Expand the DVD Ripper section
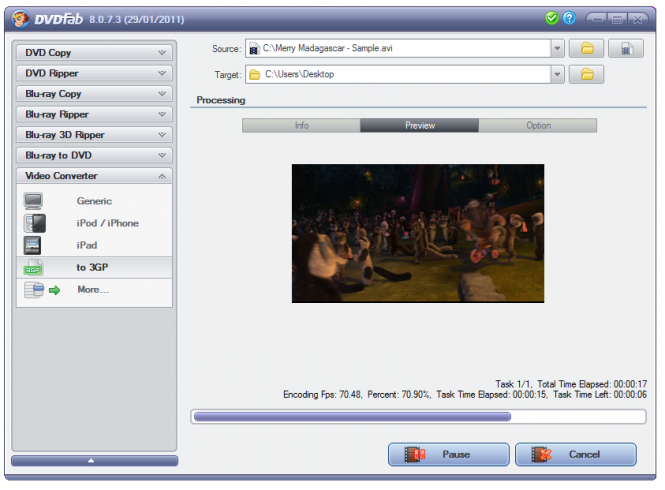 tap(94, 73)
